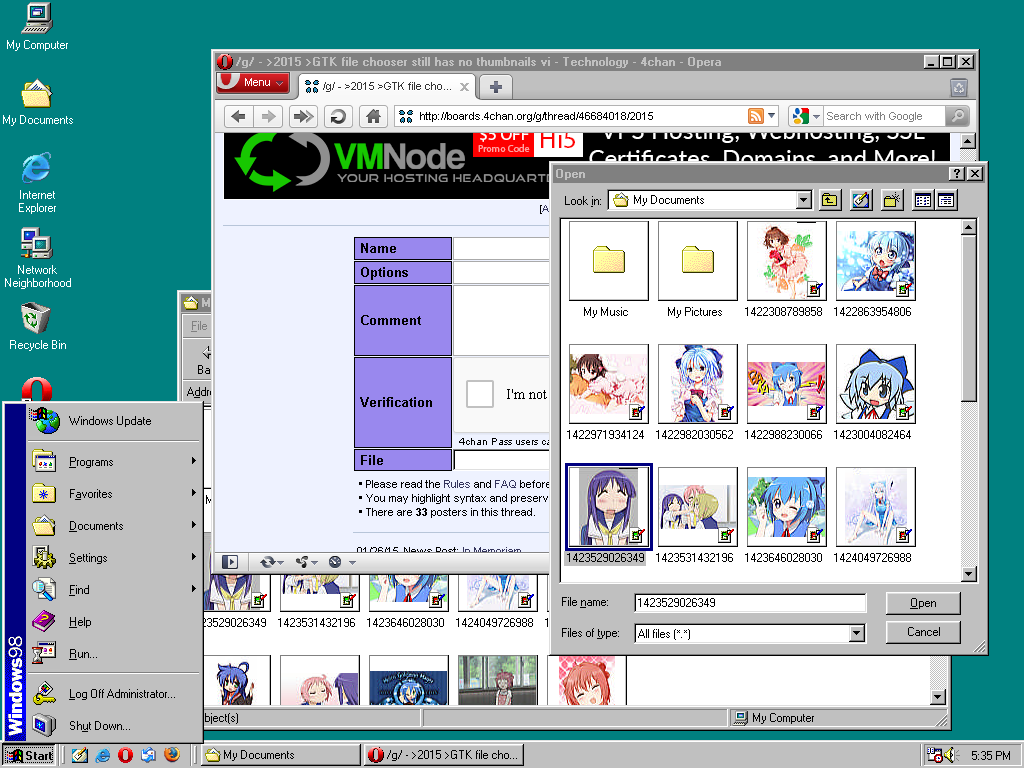The width and height of the screenshot is (1024, 768).
Task: Click Internet Explorer quick launch icon
Action: (x=103, y=755)
